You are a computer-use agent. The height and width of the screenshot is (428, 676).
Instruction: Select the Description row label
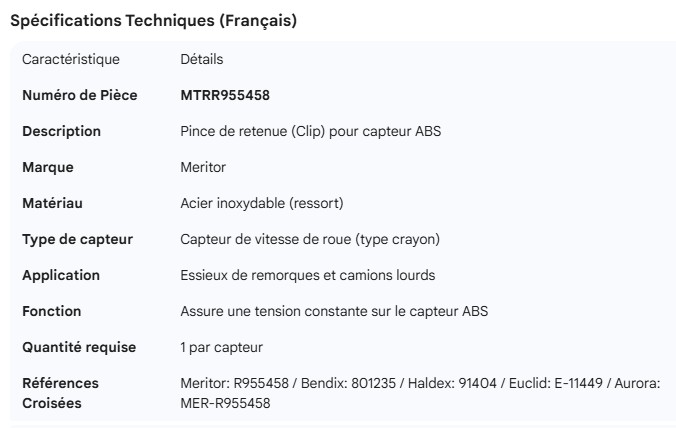[x=61, y=132]
